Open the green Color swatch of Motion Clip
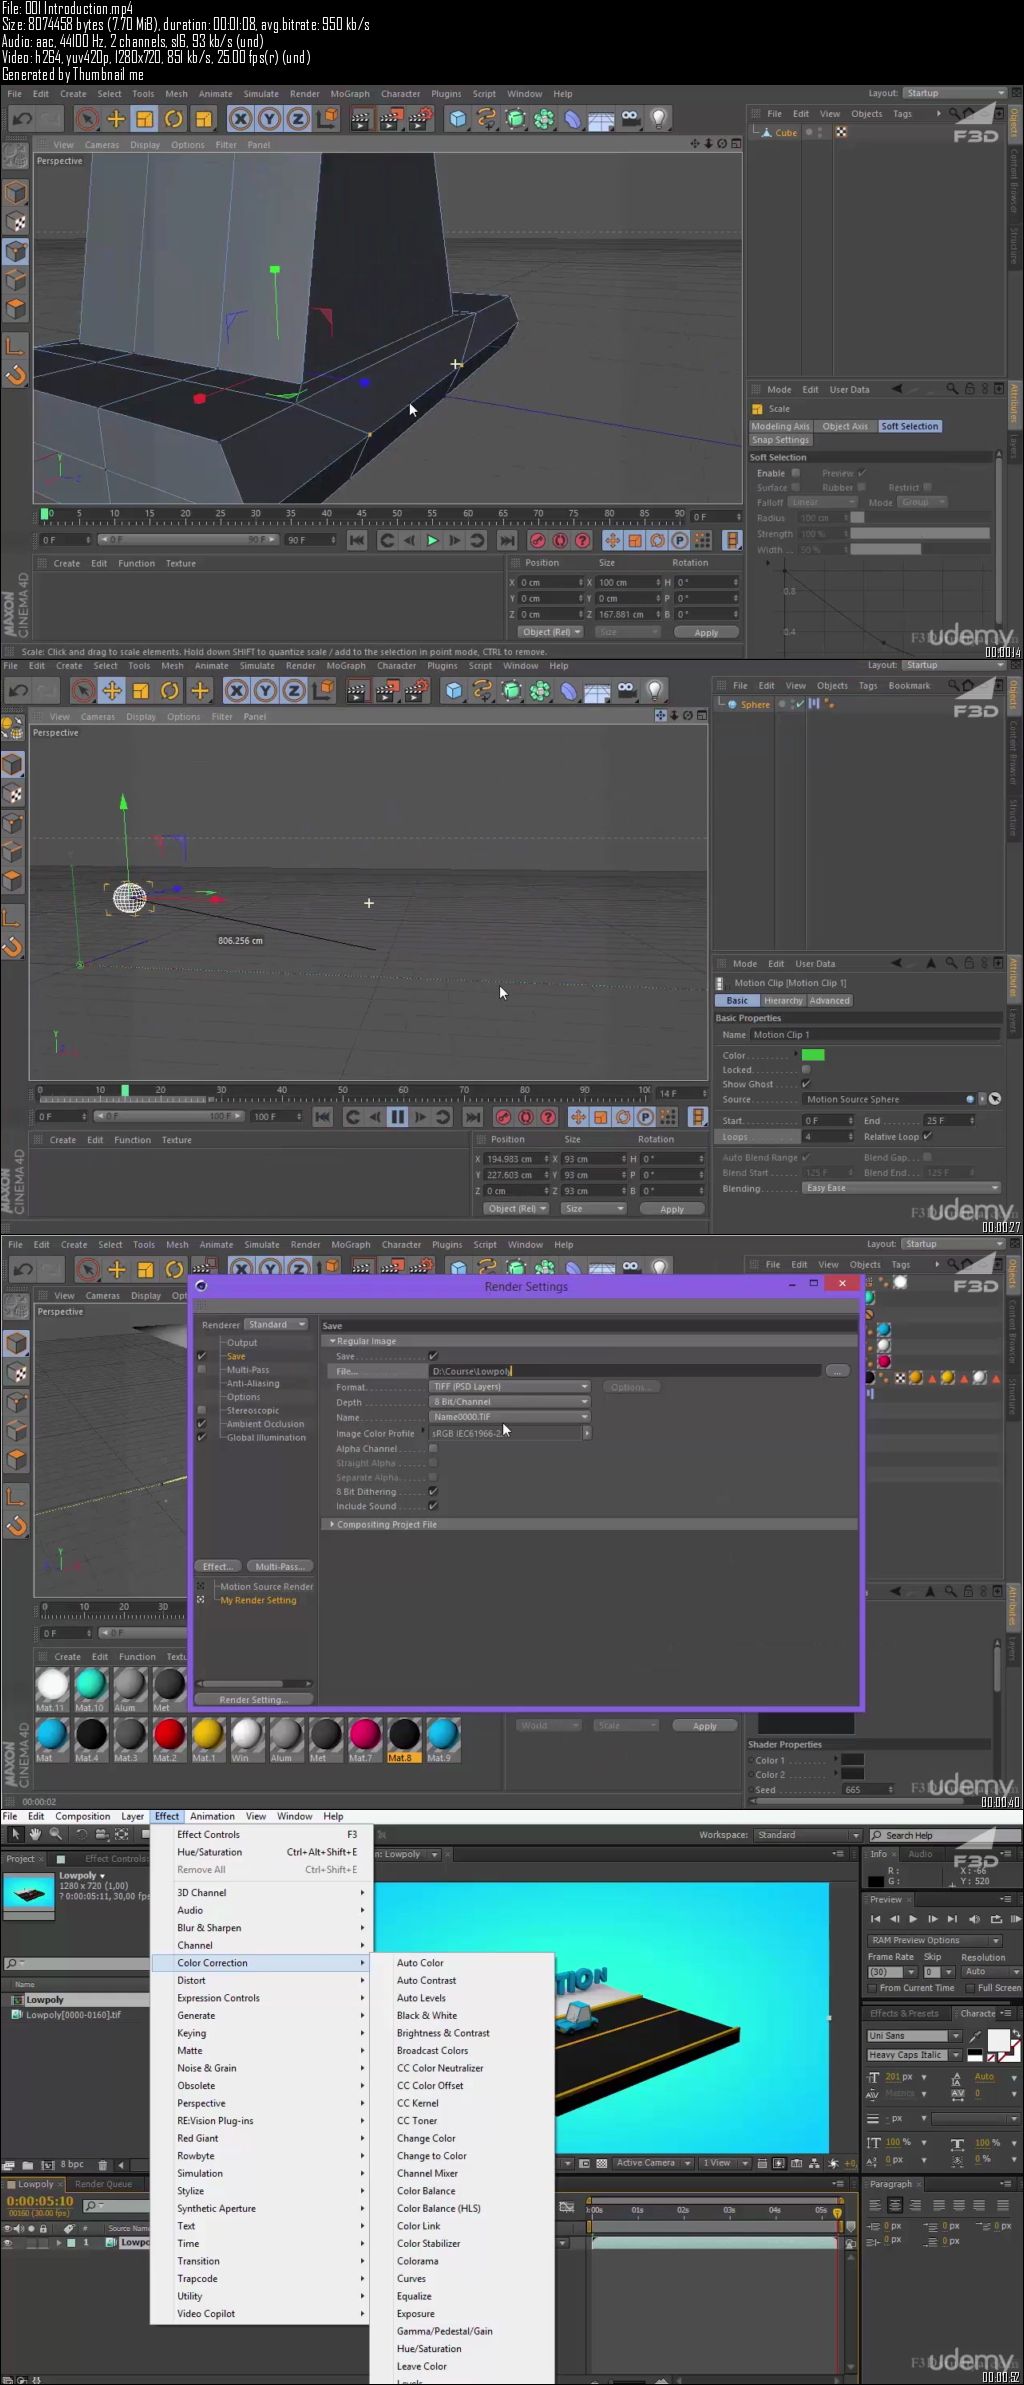 813,1055
